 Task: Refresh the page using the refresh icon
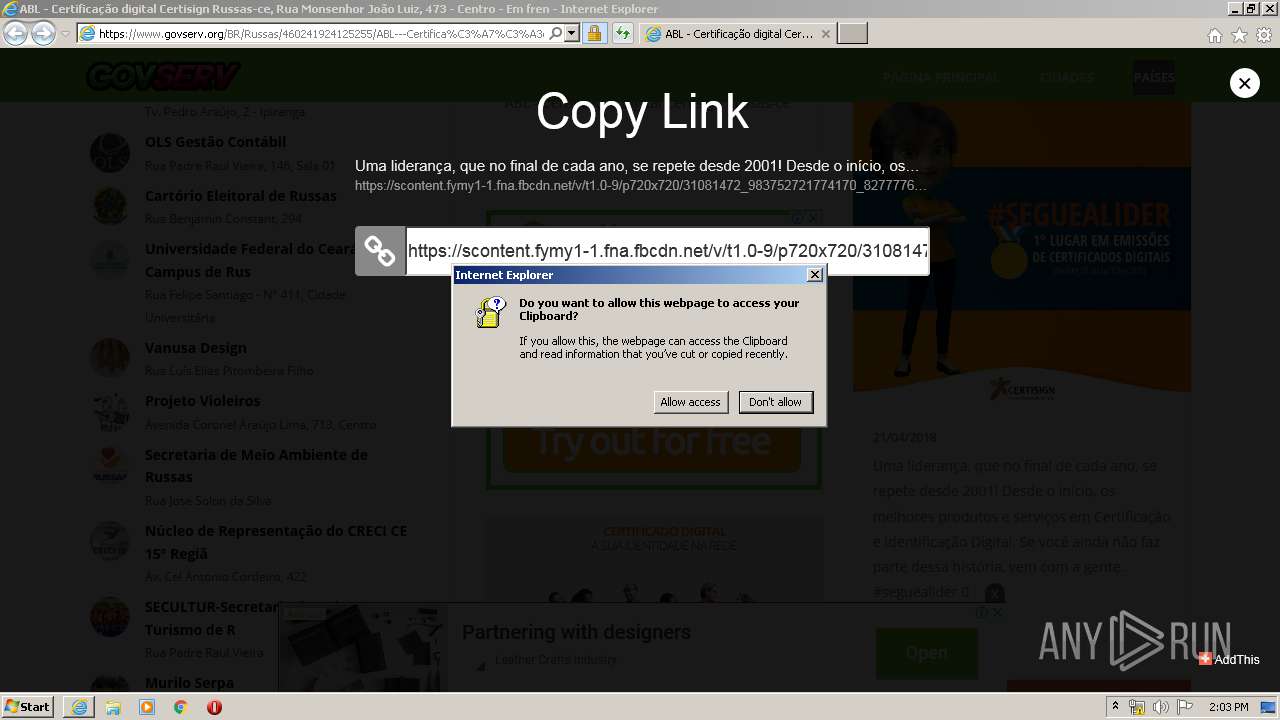click(623, 34)
